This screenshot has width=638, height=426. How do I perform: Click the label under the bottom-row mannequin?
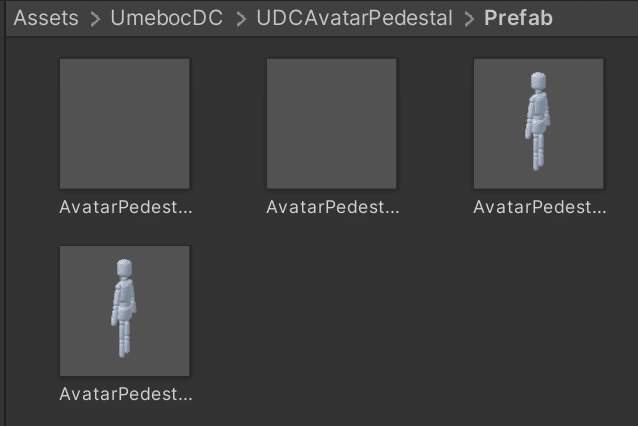126,394
